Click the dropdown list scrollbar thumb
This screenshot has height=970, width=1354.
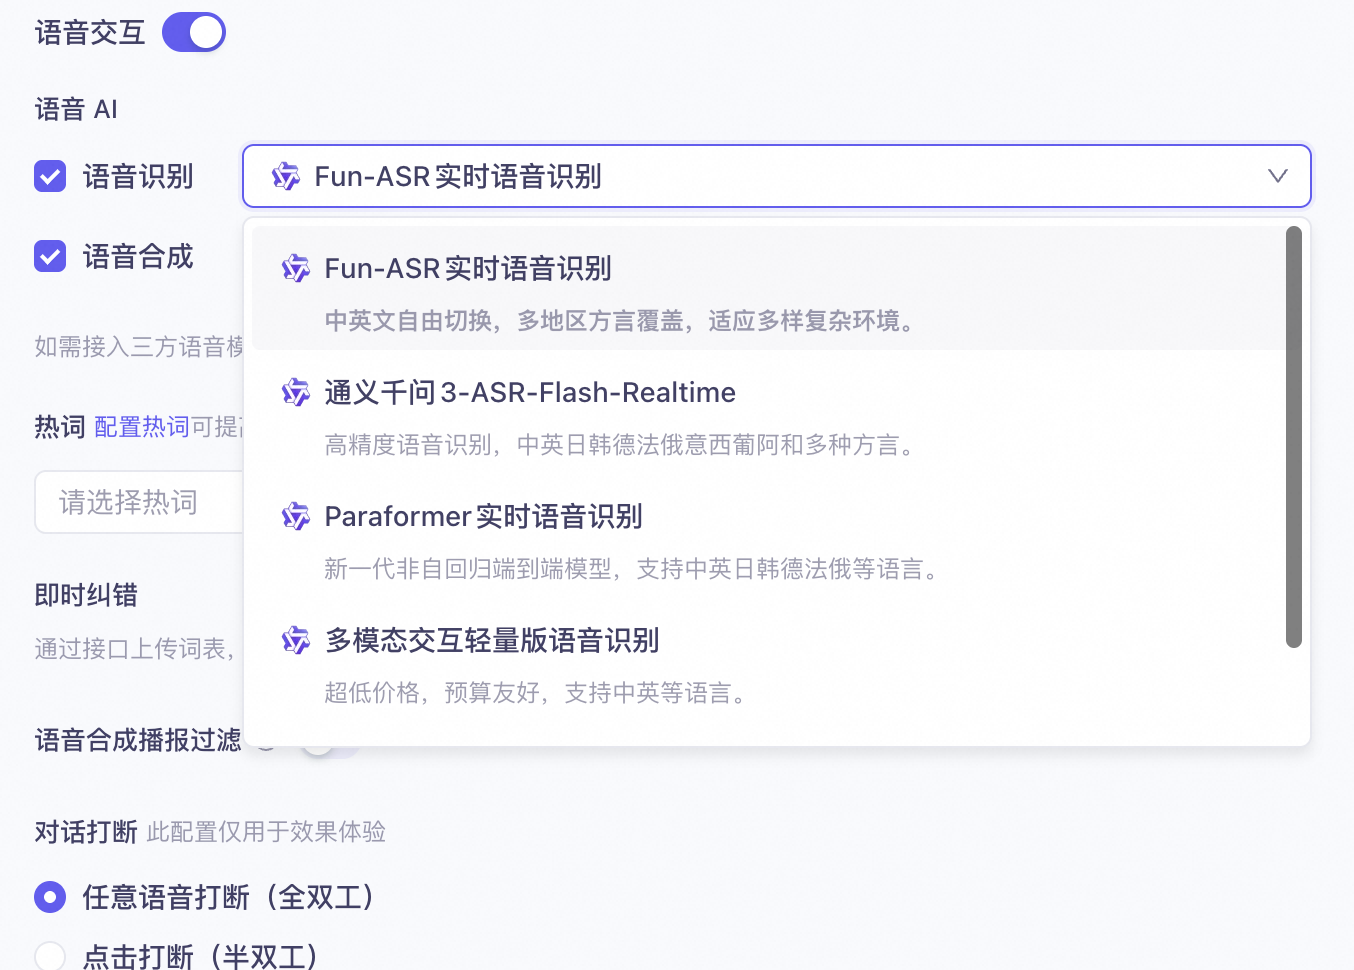click(1294, 437)
